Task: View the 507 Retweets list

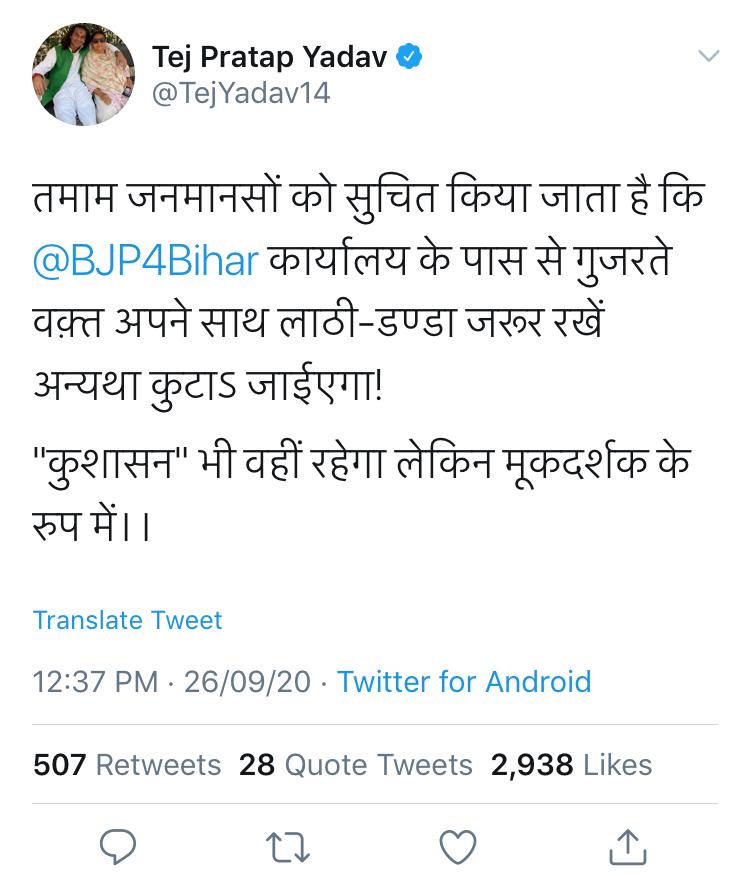Action: coord(127,765)
